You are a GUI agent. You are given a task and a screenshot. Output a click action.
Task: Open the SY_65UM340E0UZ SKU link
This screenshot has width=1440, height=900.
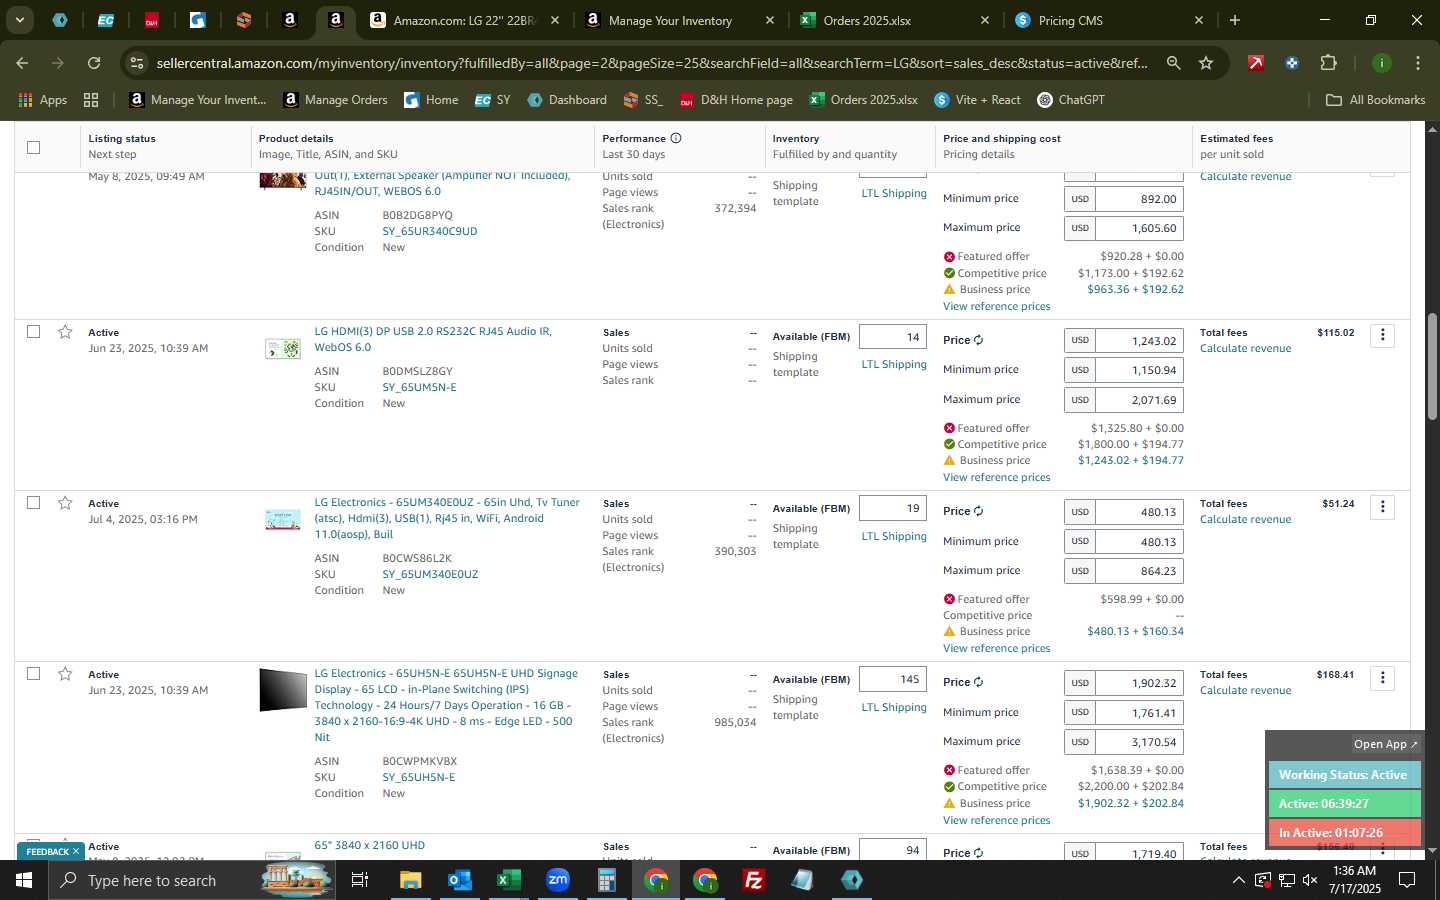430,574
